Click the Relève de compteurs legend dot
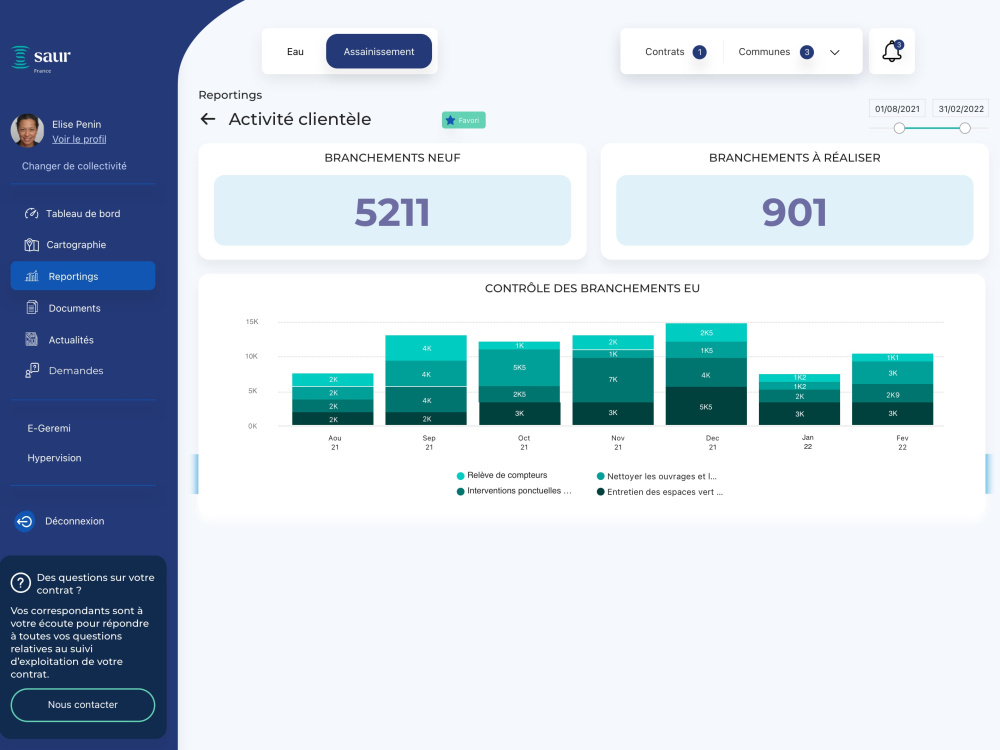Screen dimensions: 1000x750 click(x=460, y=476)
